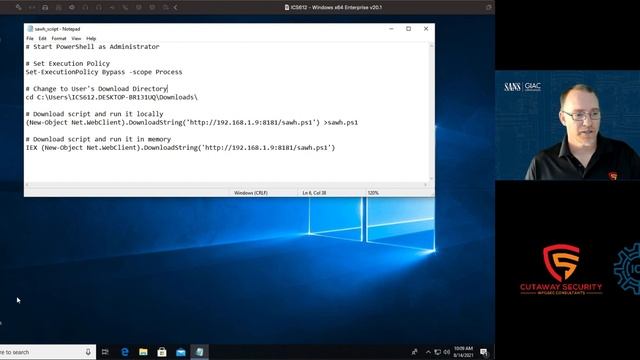Open Task View on the taskbar
This screenshot has width=640, height=360.
coord(105,352)
